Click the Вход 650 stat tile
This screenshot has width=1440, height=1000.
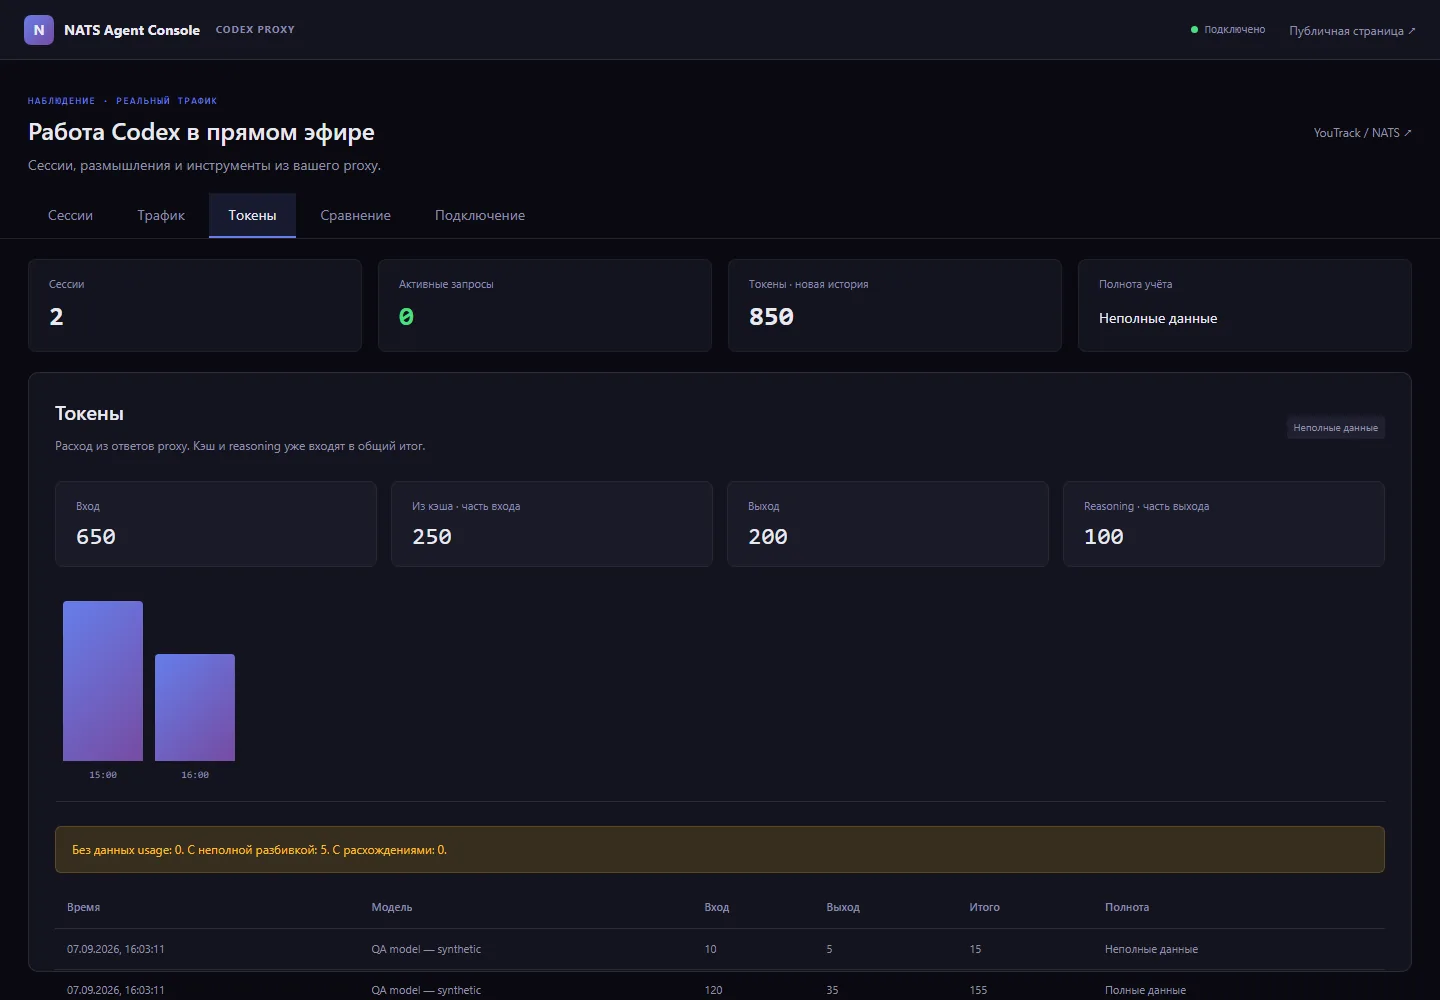[x=216, y=524]
